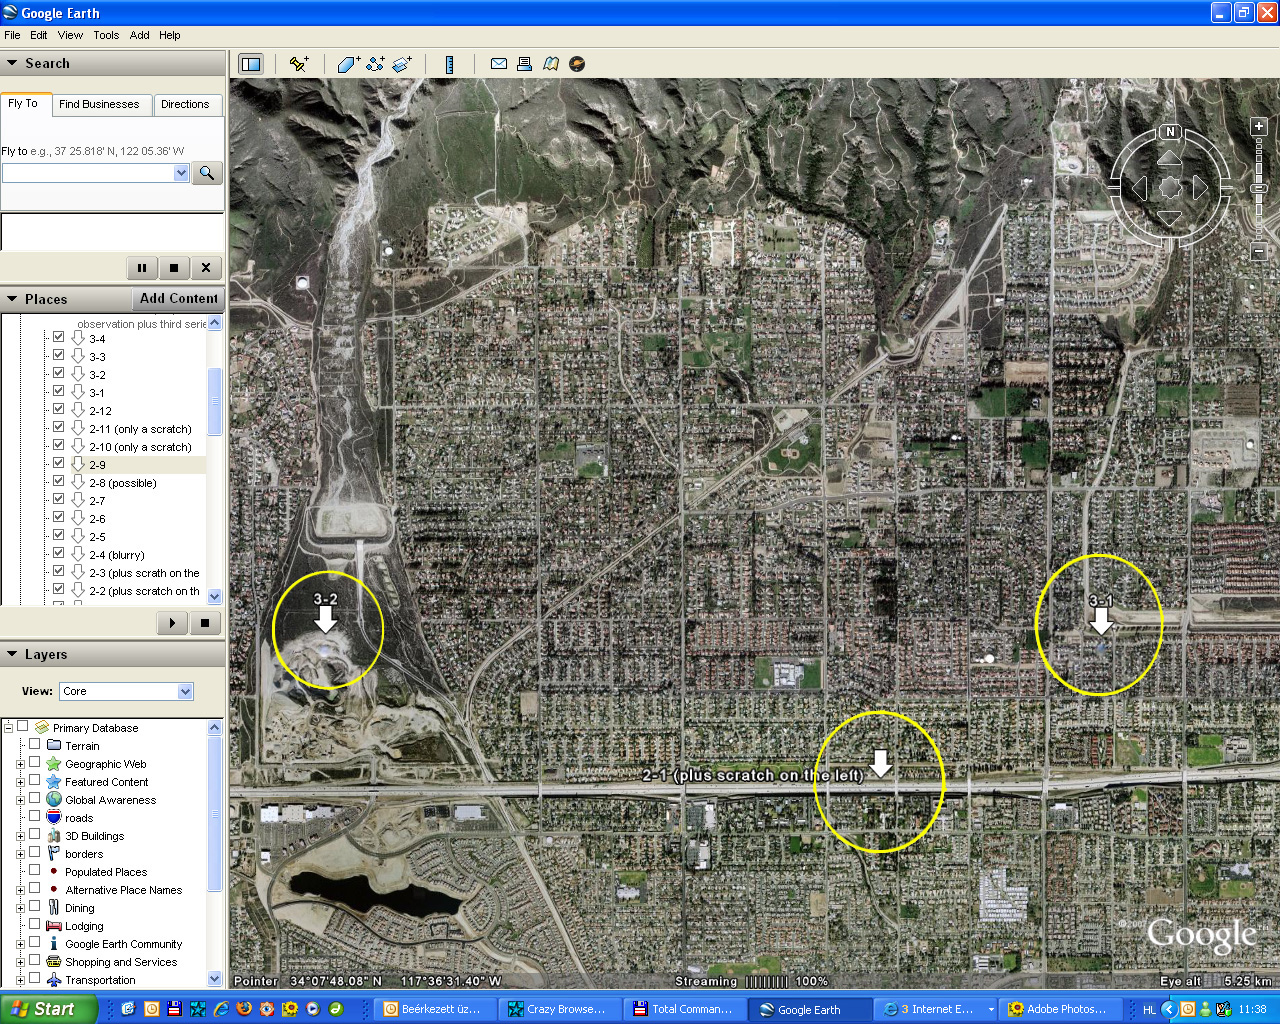Click the Add Image Overlay icon
Screen dimensions: 1280x1024
(x=402, y=64)
